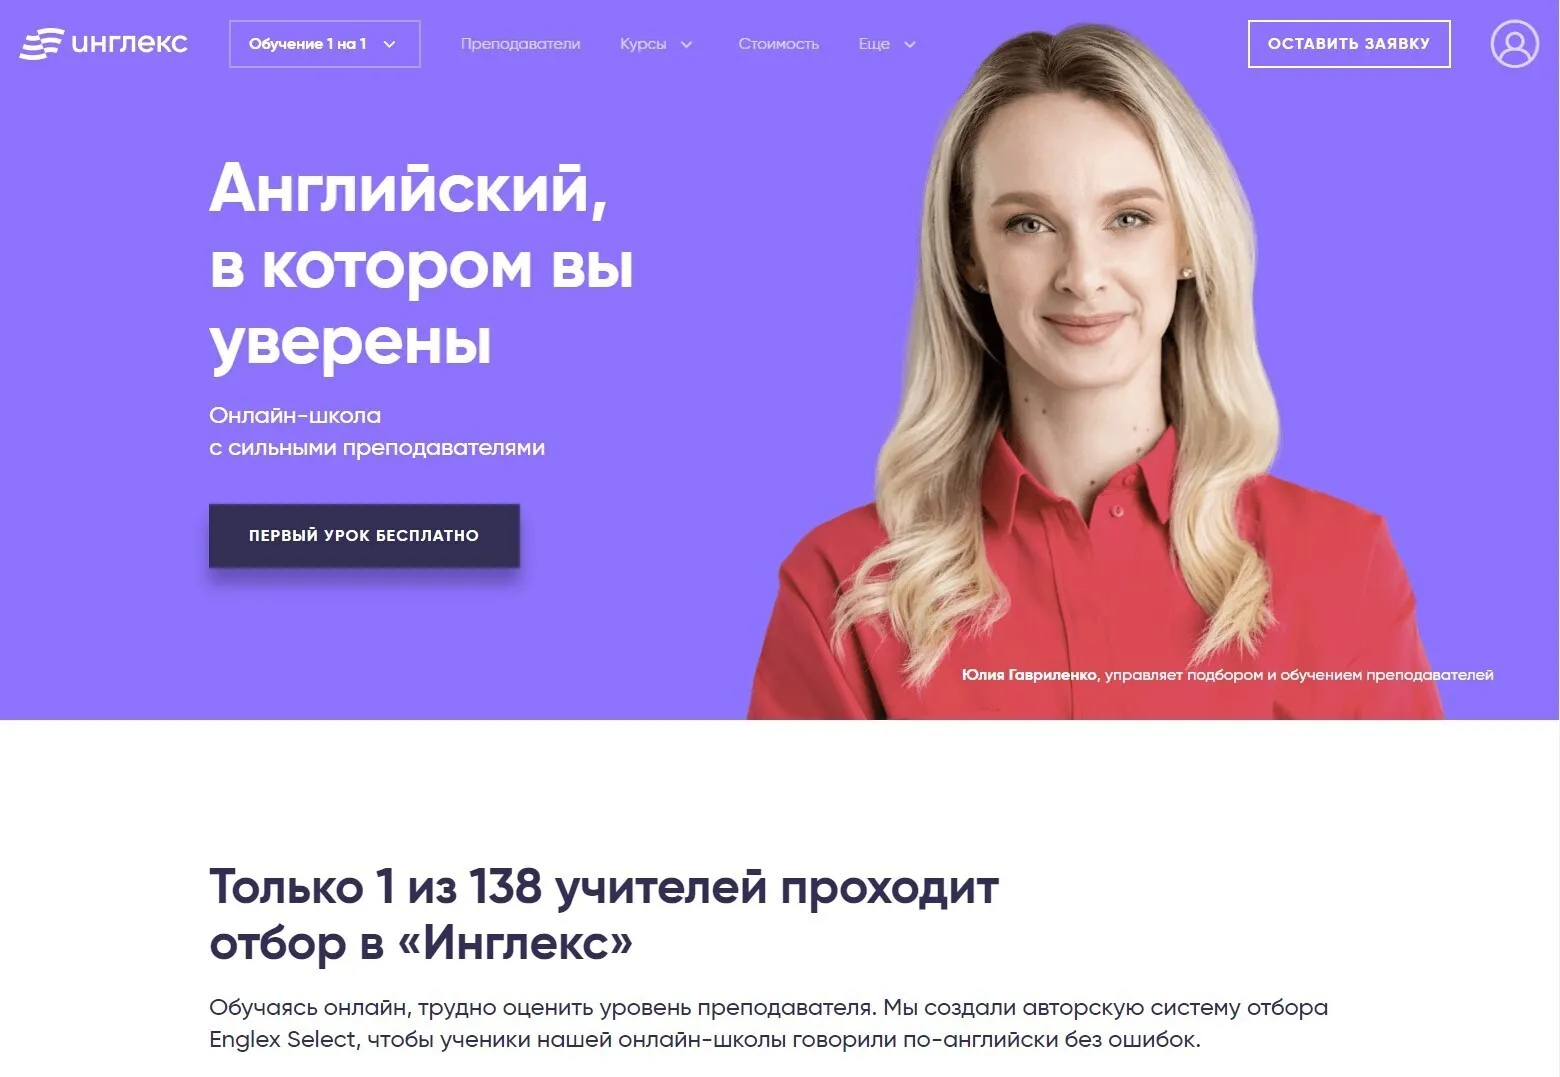The width and height of the screenshot is (1560, 1077).
Task: Click the Инглекс logo icon
Action: (42, 44)
